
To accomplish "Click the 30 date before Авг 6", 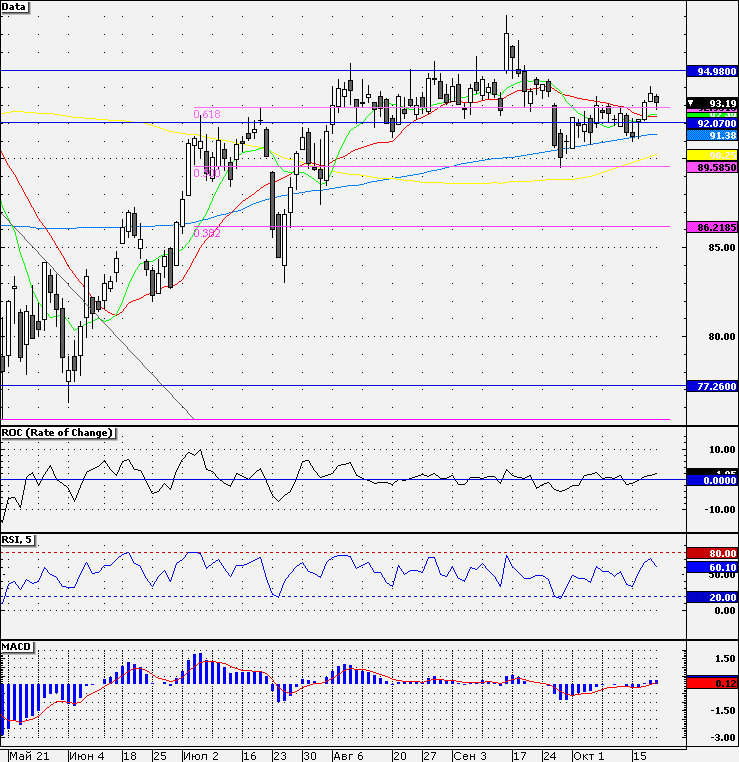I will (310, 756).
